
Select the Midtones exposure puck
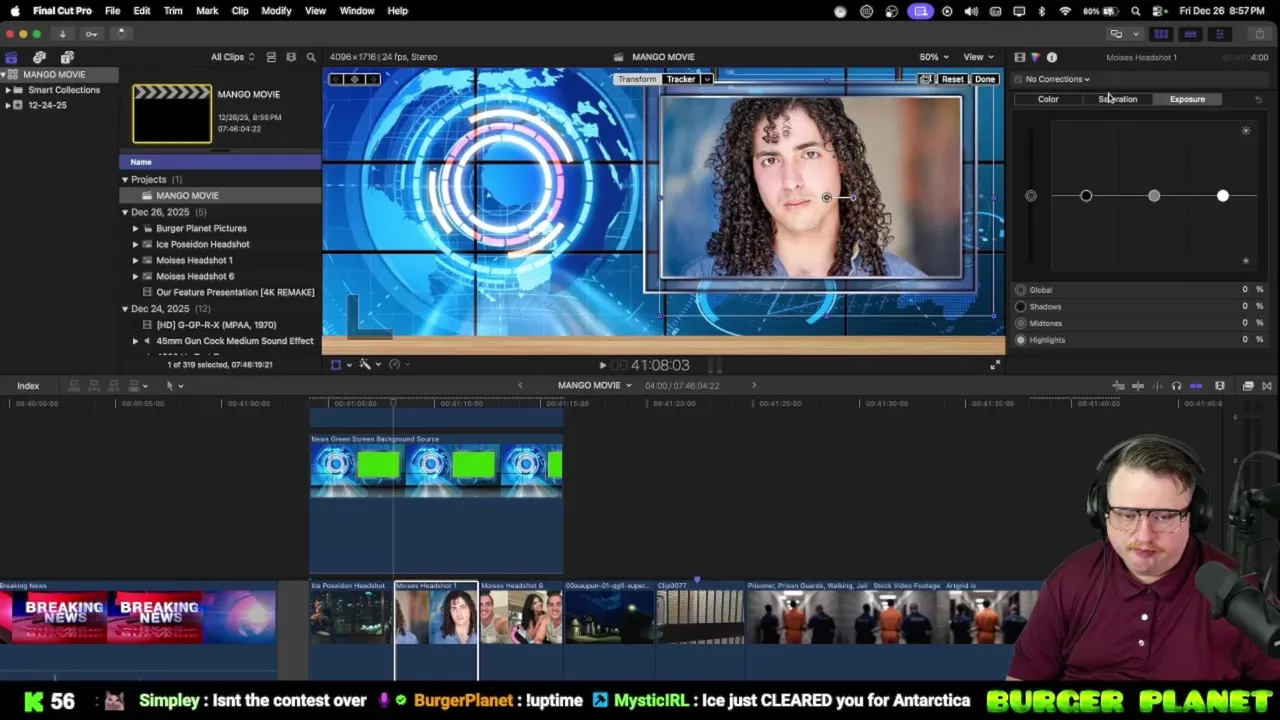(1154, 196)
